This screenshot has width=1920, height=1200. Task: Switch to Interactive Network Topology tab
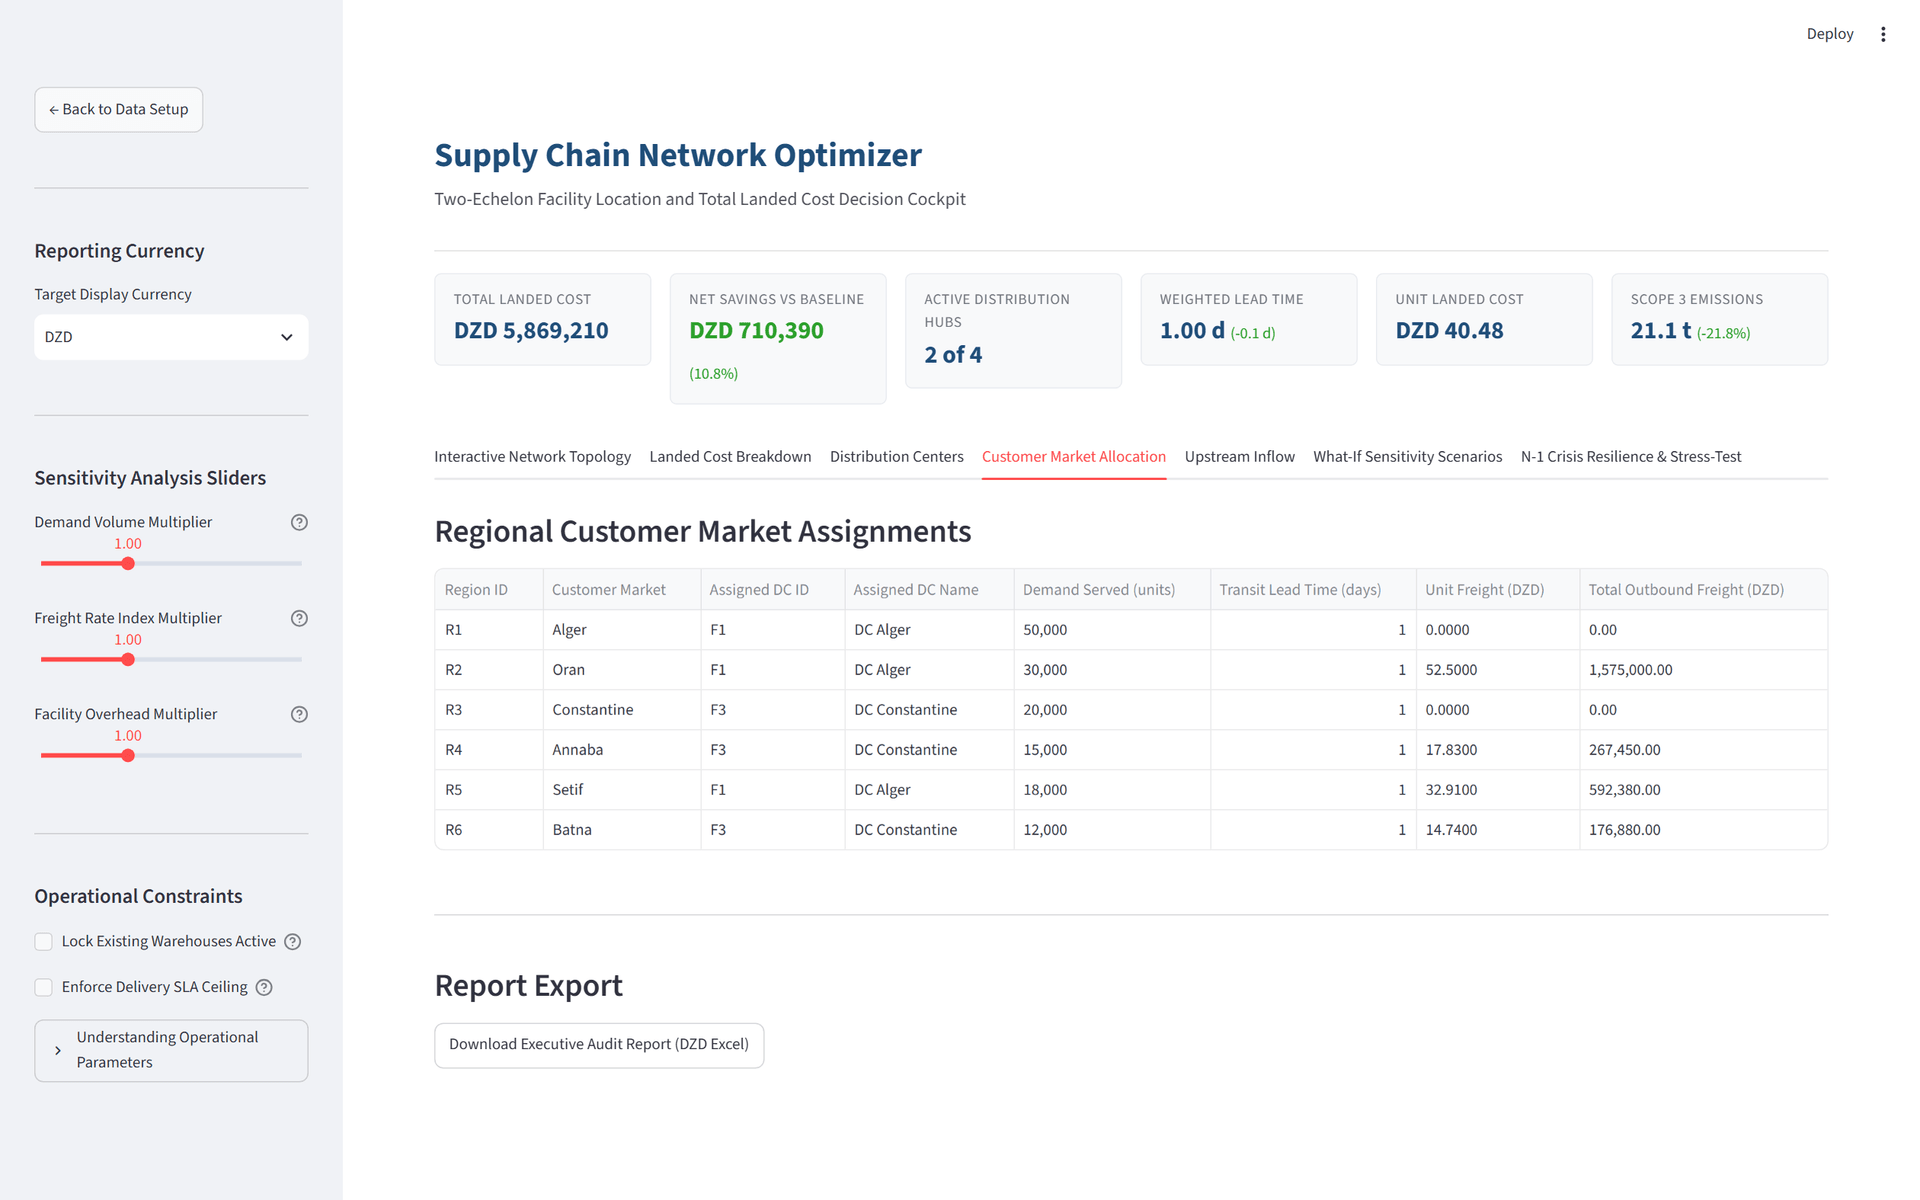[532, 457]
